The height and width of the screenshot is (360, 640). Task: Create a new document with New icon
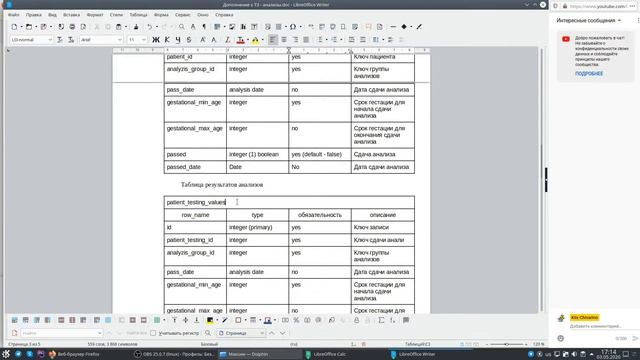(14, 27)
